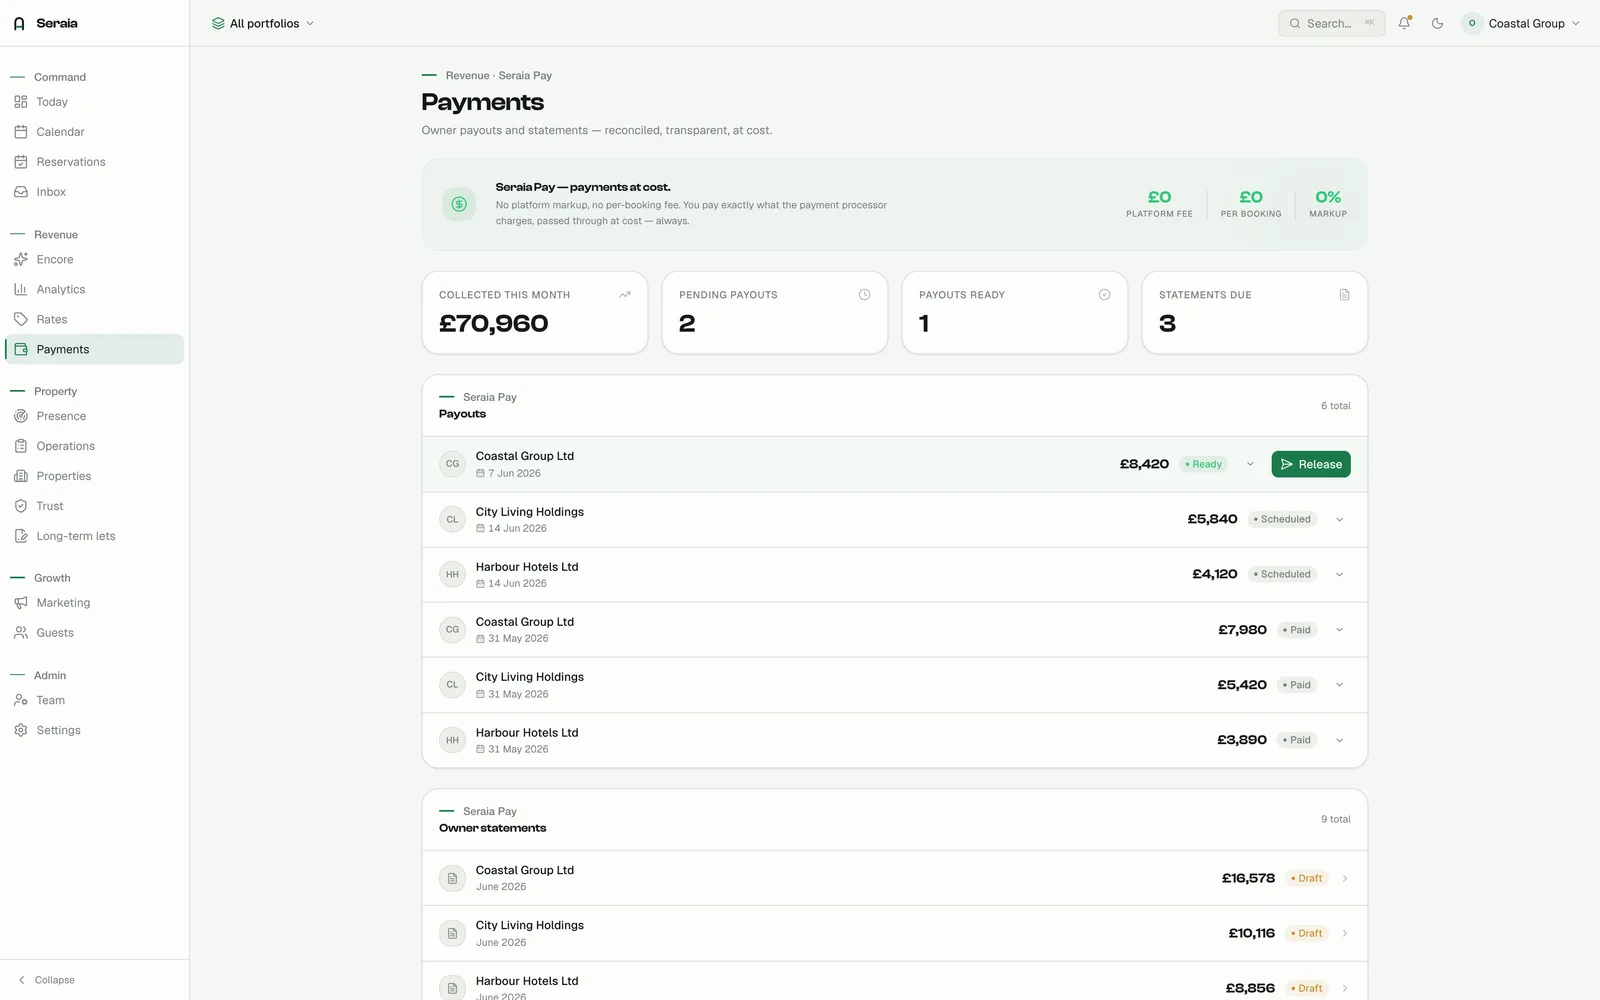Open Coastal Group Ltd June statement arrow
This screenshot has width=1600, height=1000.
click(x=1345, y=878)
